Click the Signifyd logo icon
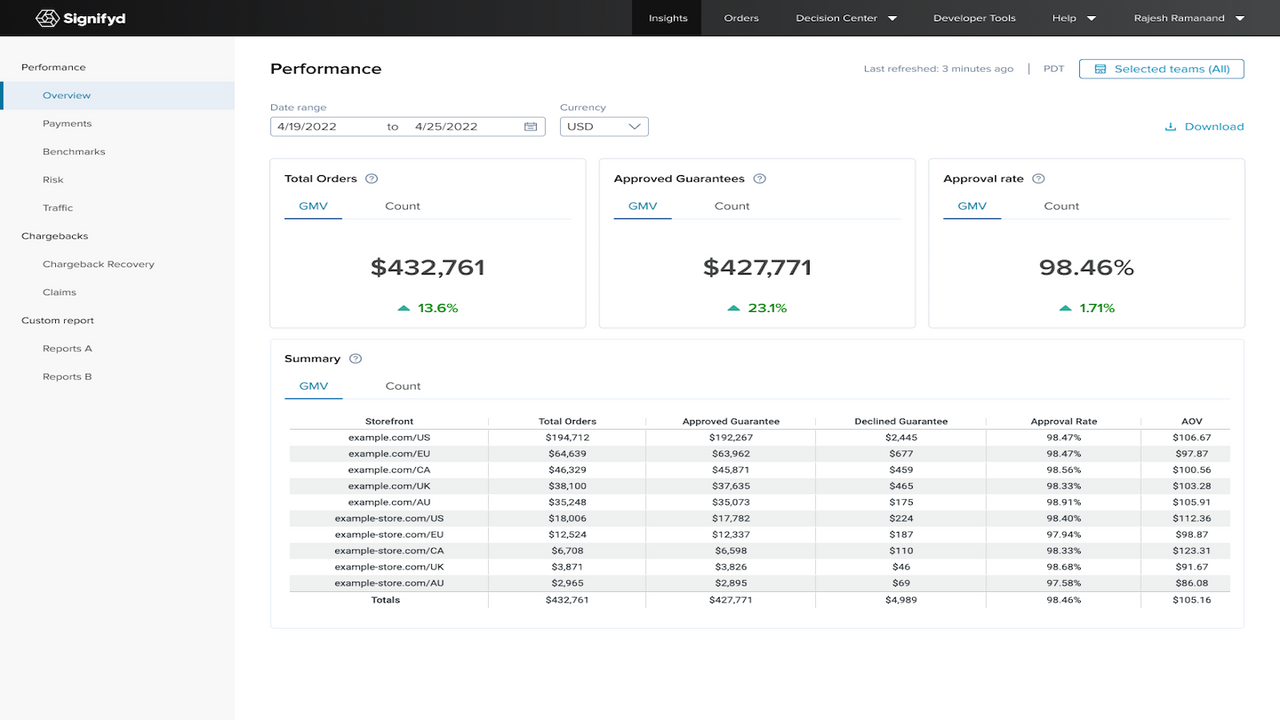This screenshot has width=1280, height=720. tap(47, 18)
